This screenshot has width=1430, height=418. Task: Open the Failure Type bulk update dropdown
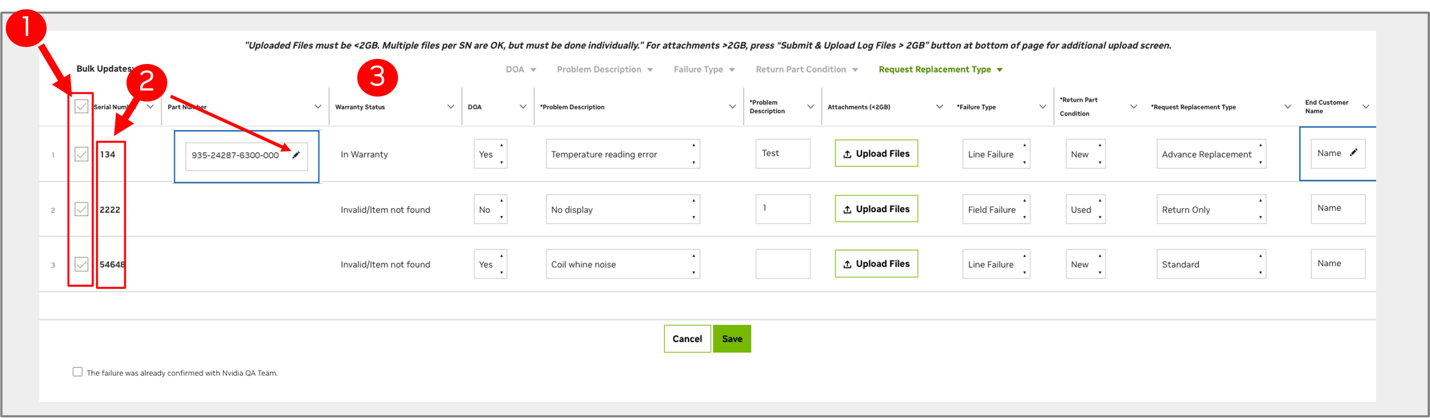tap(705, 69)
